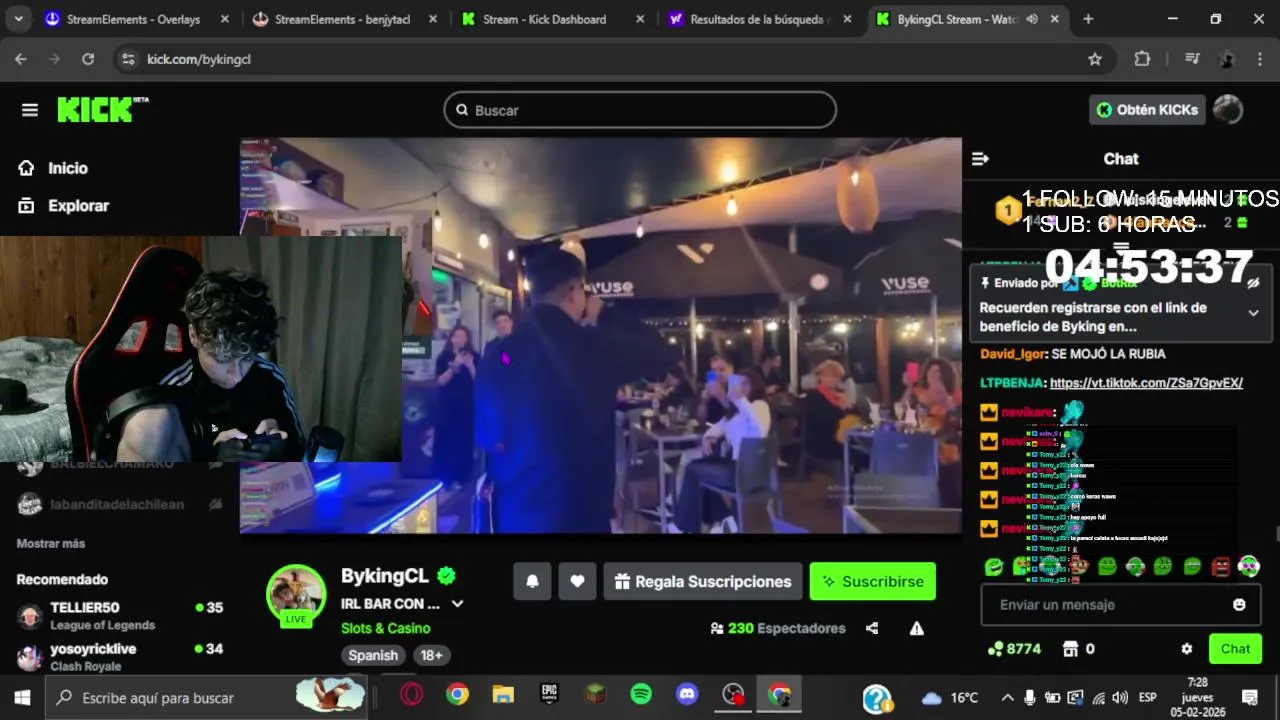Open File Explorer from the taskbar

tap(503, 694)
